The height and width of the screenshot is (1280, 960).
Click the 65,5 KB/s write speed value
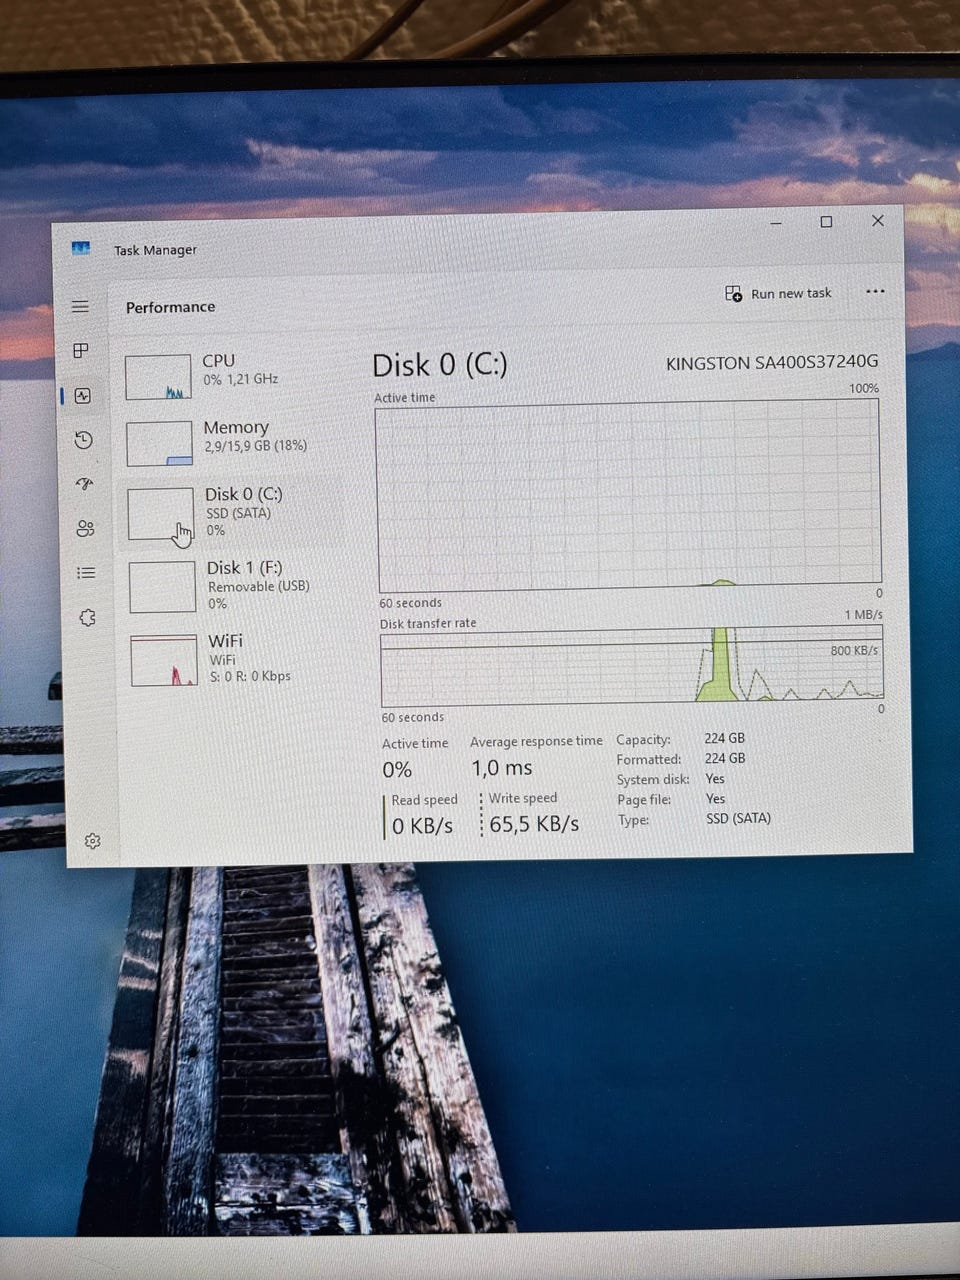(534, 824)
